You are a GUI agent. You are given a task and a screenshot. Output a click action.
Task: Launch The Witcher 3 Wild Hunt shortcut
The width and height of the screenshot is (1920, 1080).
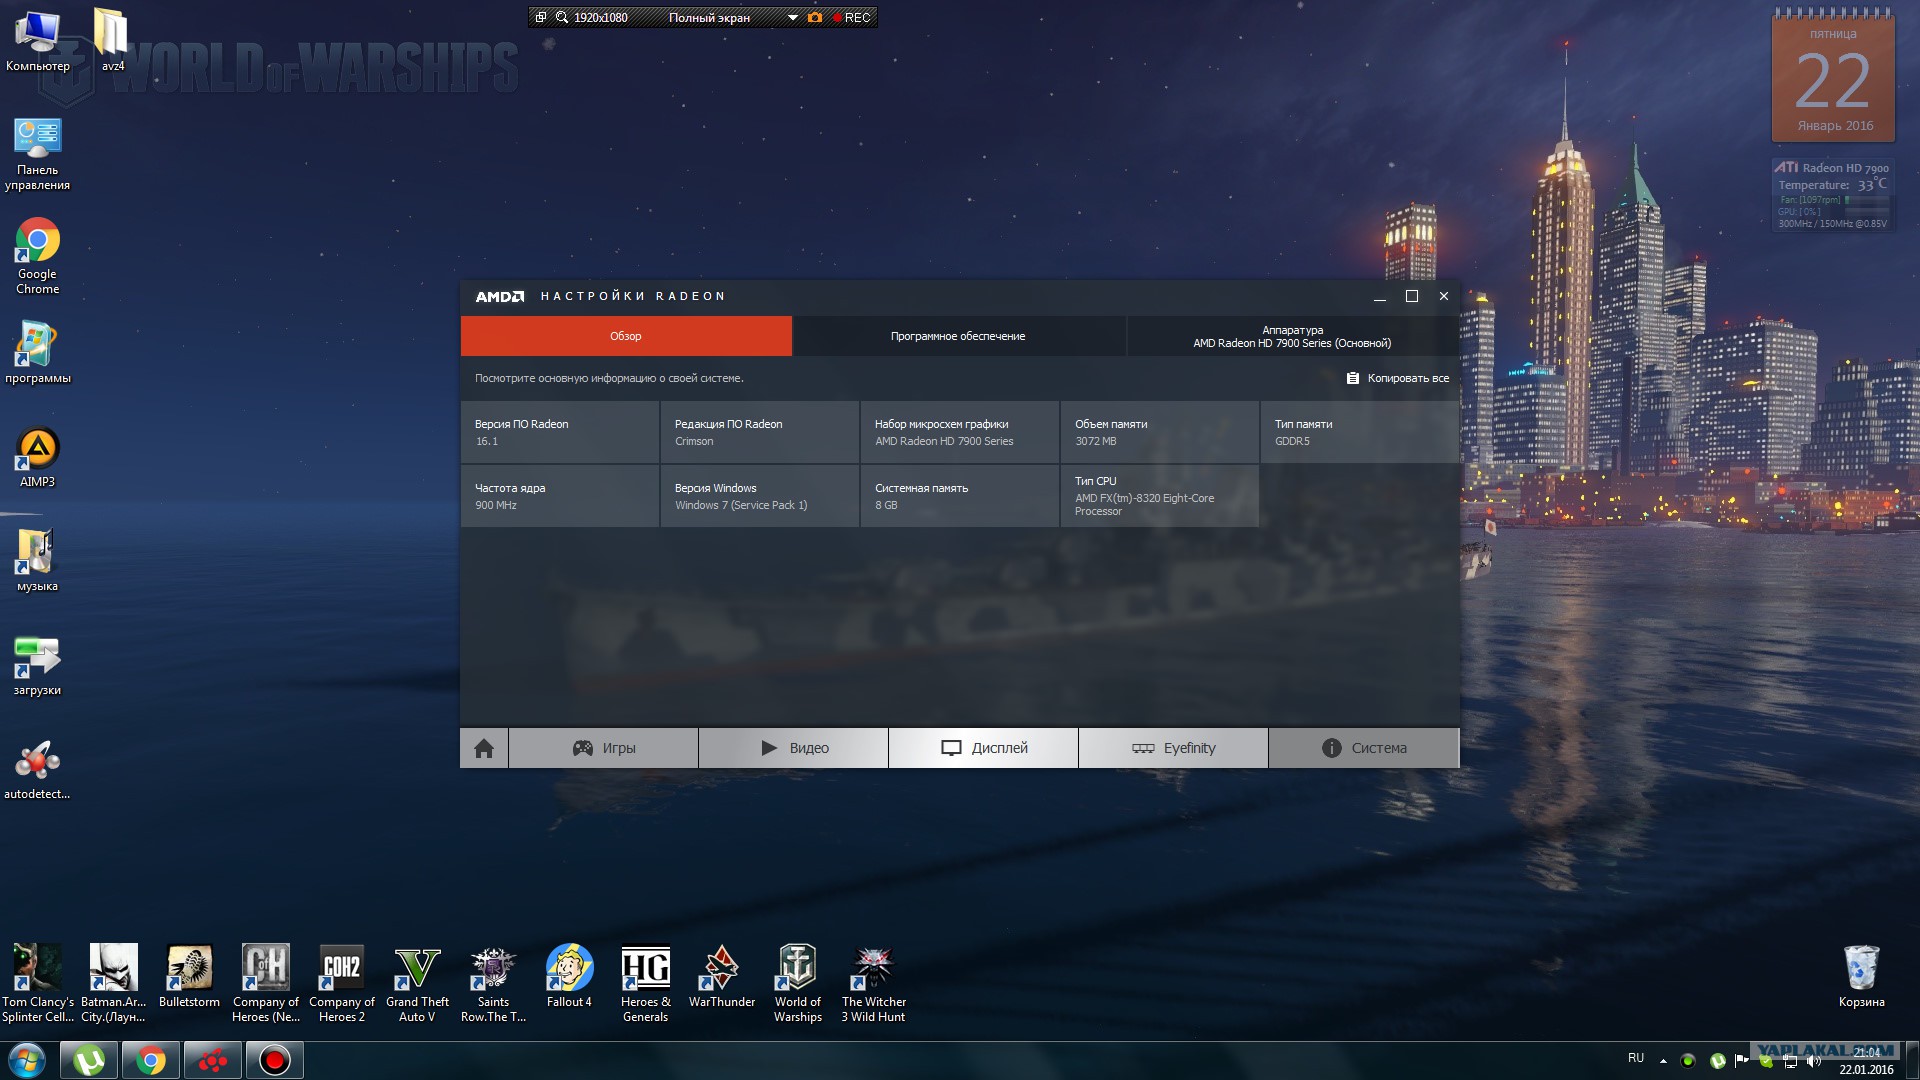(x=874, y=983)
